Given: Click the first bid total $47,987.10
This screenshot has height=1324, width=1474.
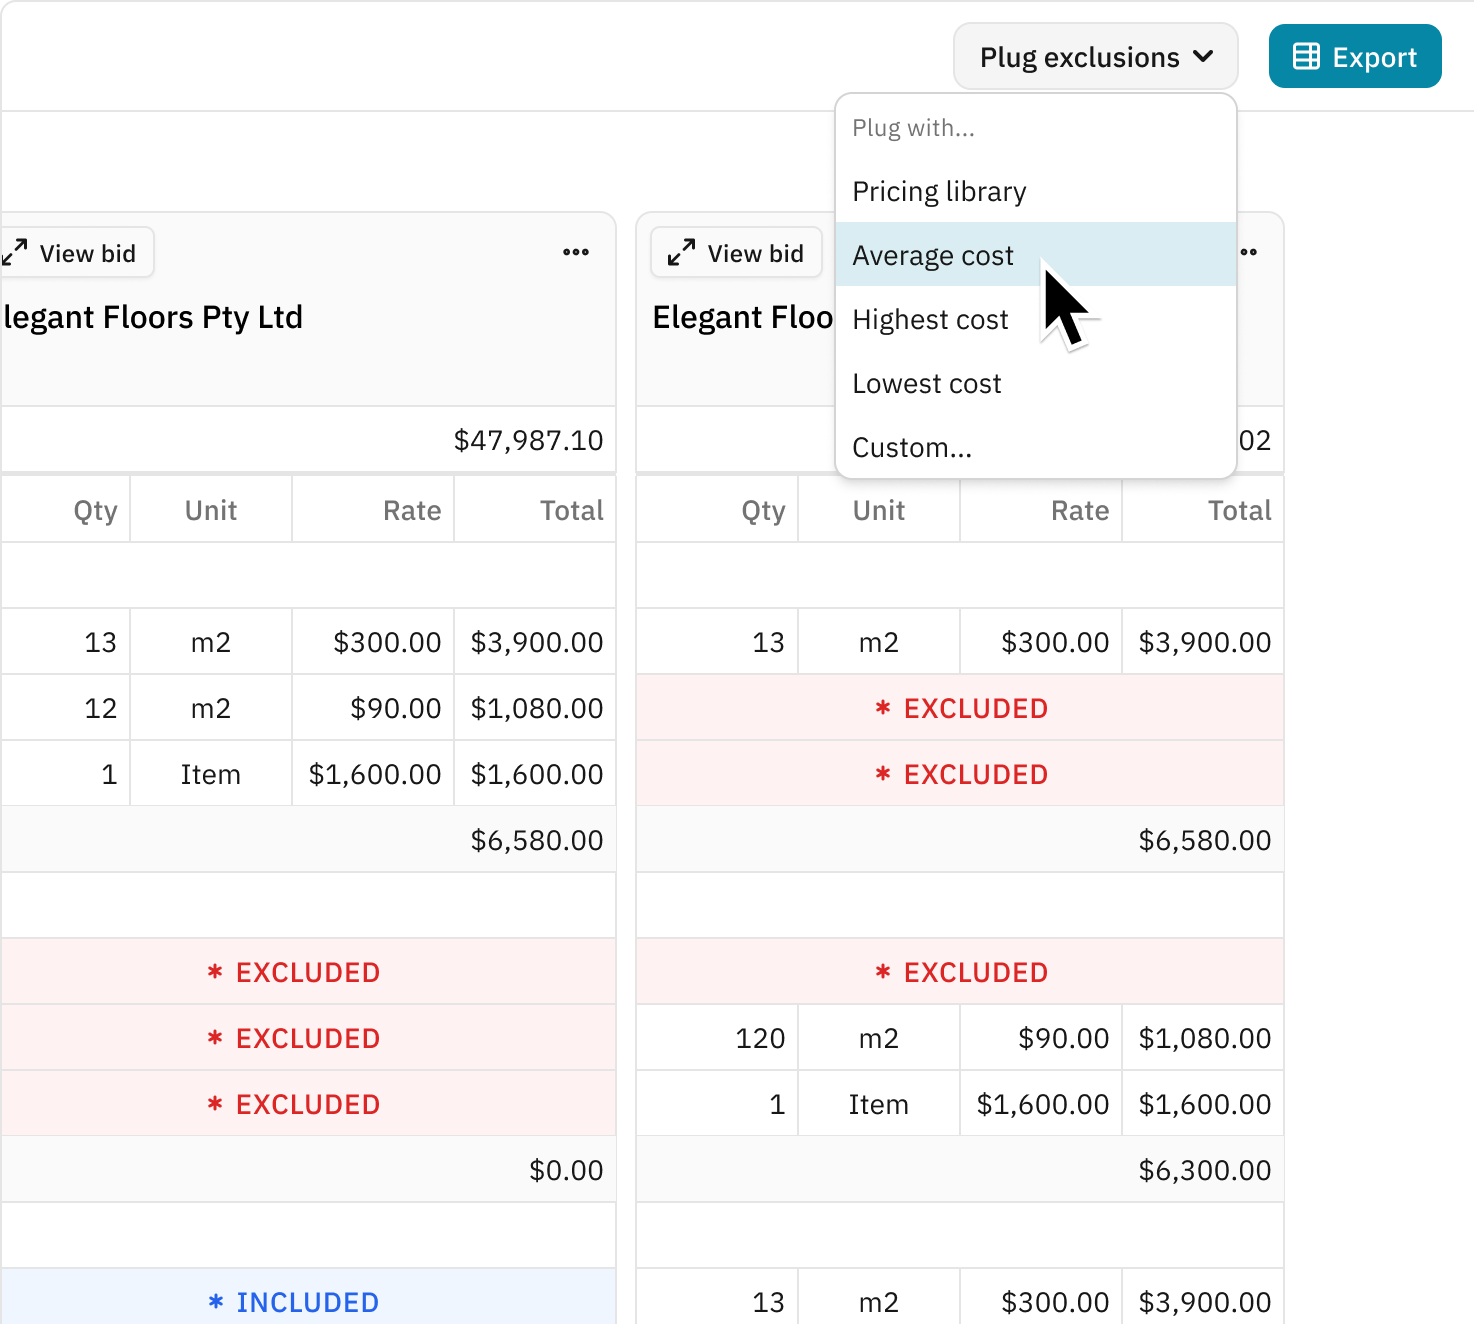Looking at the screenshot, I should coord(528,440).
